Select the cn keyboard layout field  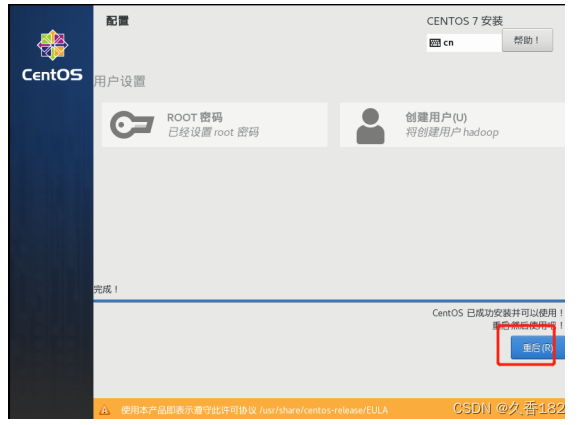[x=464, y=43]
